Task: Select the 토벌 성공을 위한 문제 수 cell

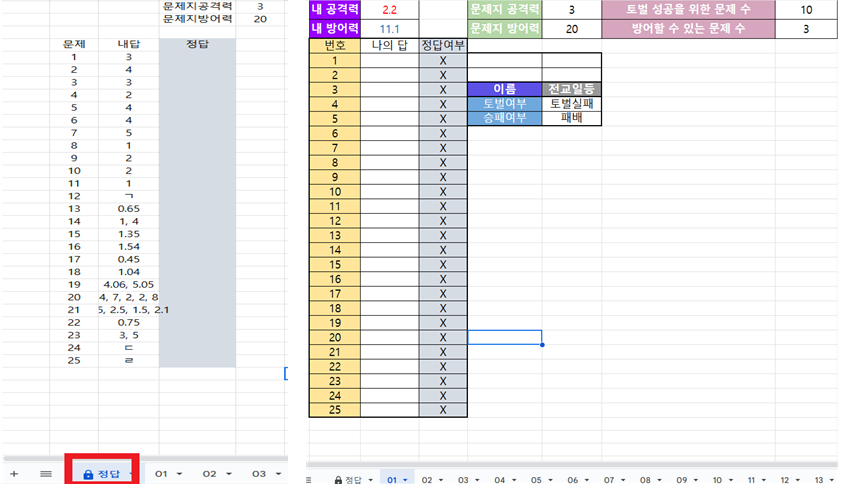Action: click(x=688, y=9)
